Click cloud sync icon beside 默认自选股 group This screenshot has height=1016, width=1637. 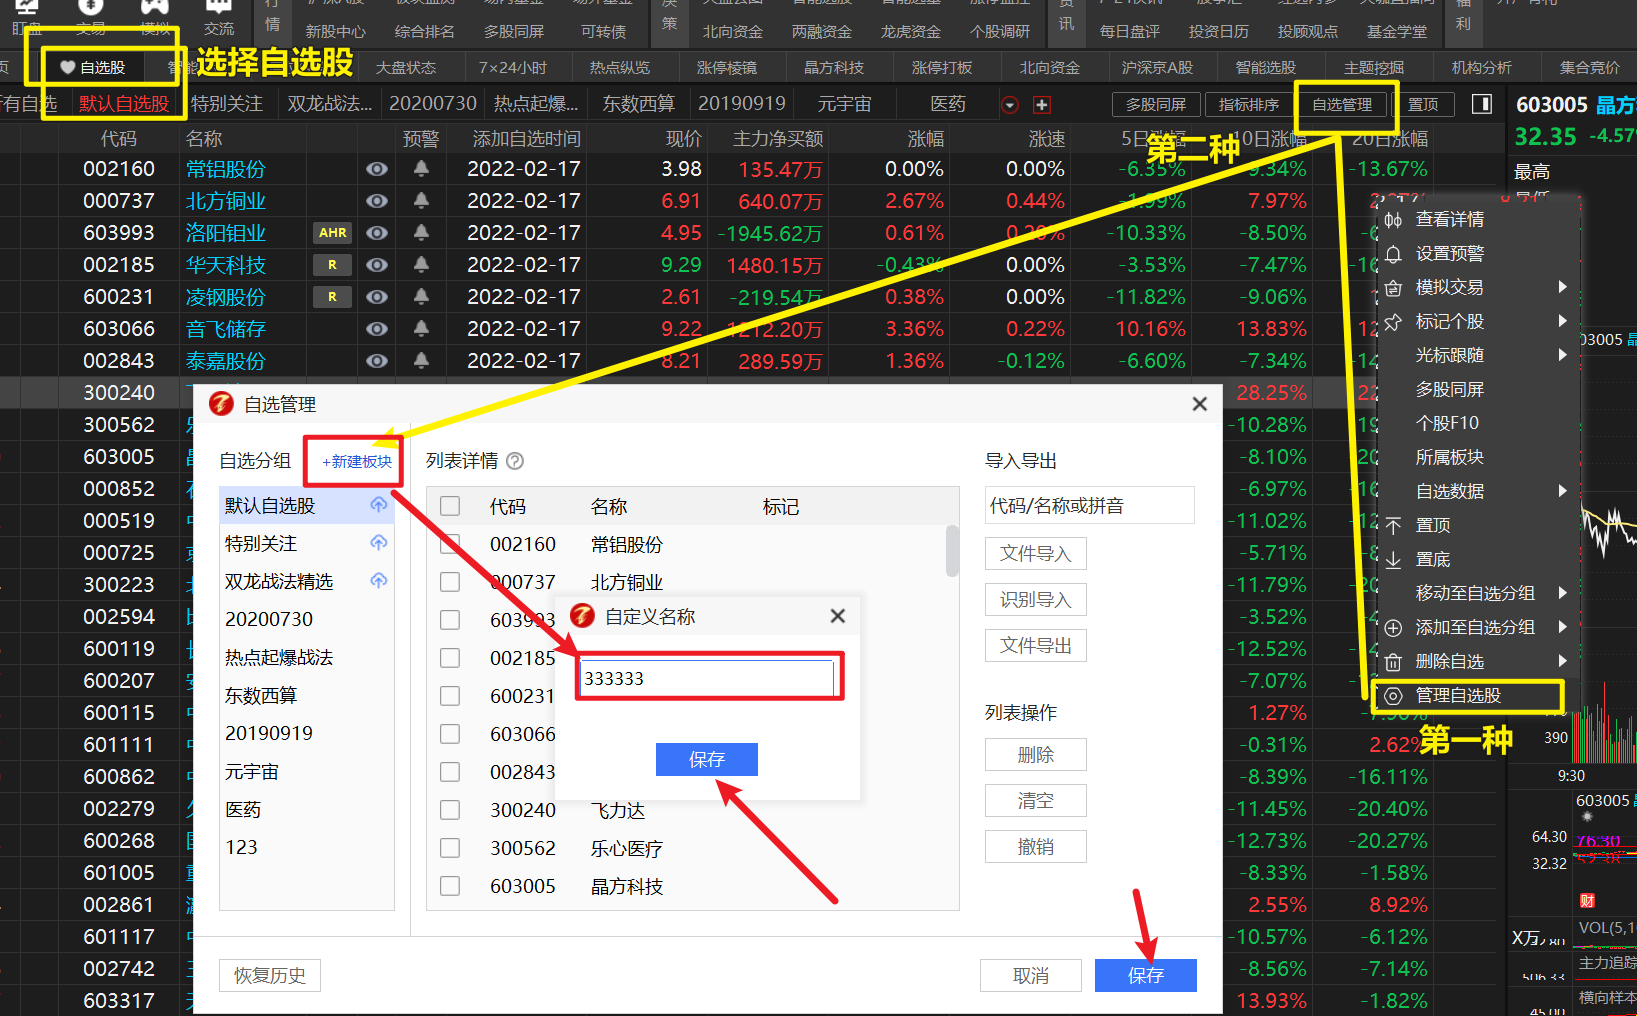pyautogui.click(x=378, y=505)
